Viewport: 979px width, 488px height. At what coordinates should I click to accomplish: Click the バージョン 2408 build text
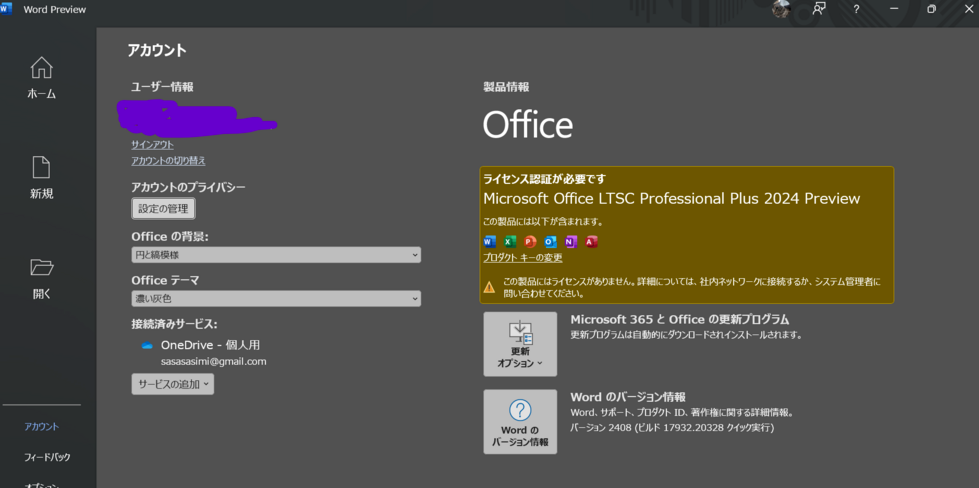pos(672,428)
